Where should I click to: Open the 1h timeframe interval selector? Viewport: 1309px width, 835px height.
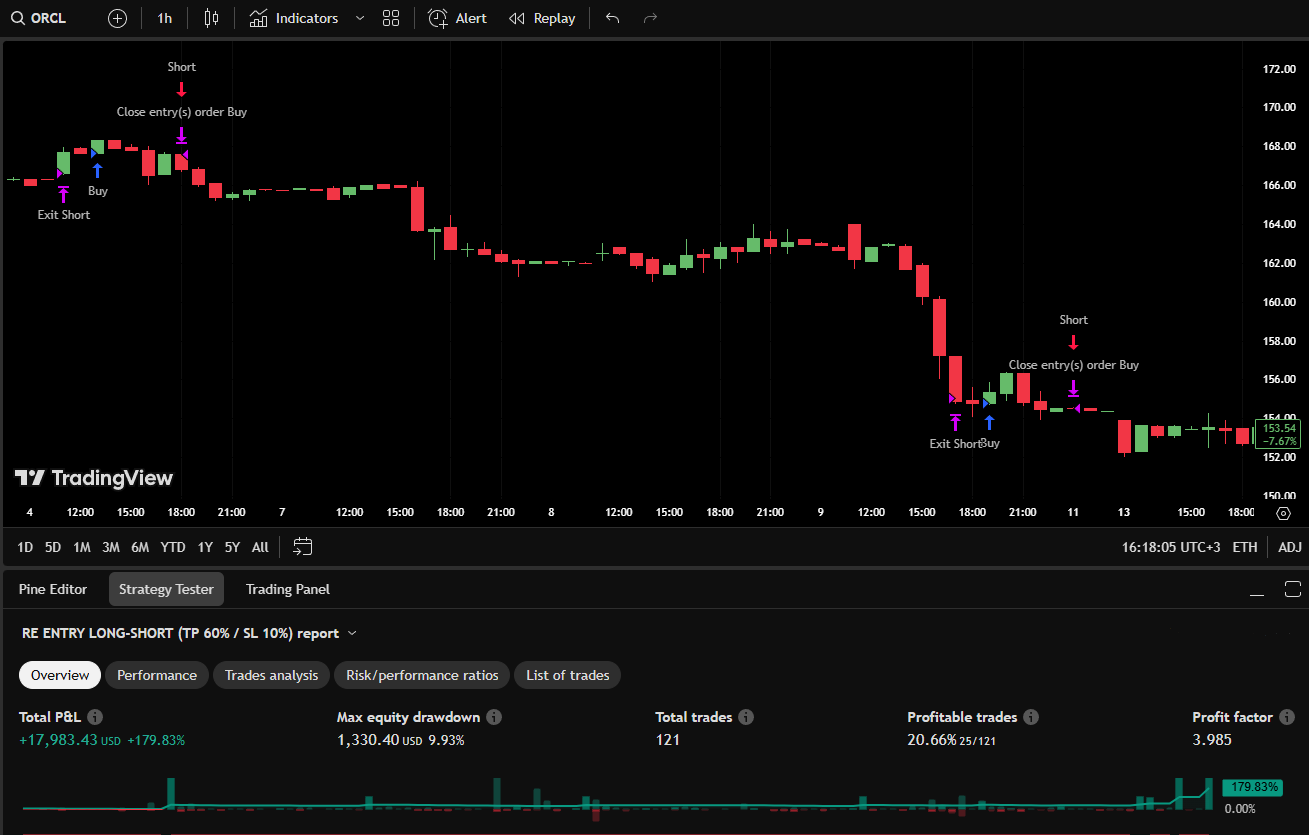(x=165, y=18)
